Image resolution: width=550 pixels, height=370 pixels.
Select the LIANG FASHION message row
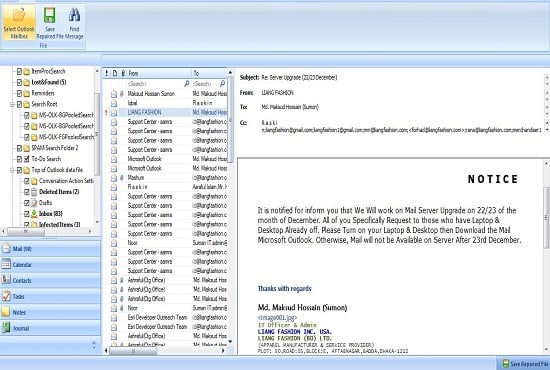tap(166, 112)
